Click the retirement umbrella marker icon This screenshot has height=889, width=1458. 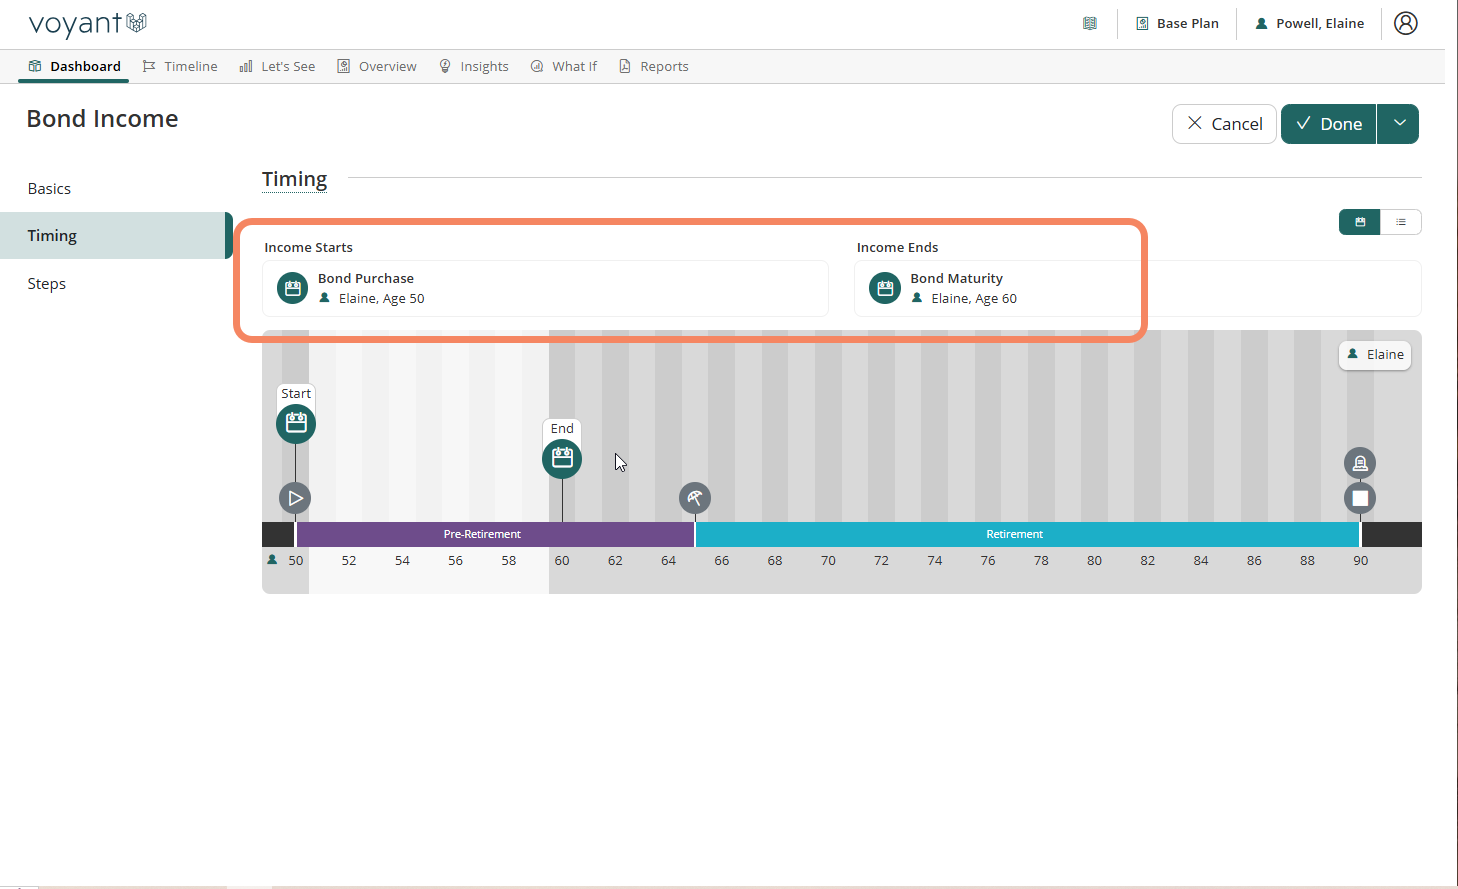(695, 498)
